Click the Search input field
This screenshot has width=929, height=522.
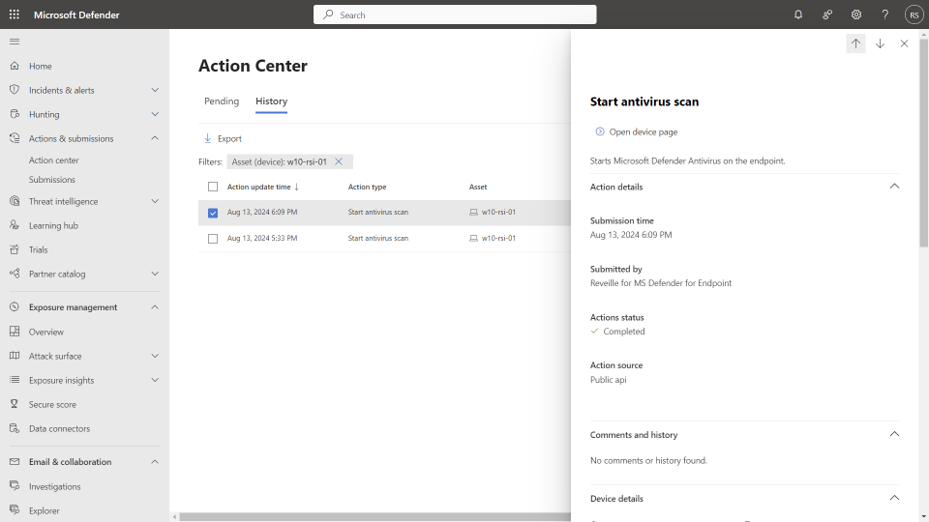(455, 15)
